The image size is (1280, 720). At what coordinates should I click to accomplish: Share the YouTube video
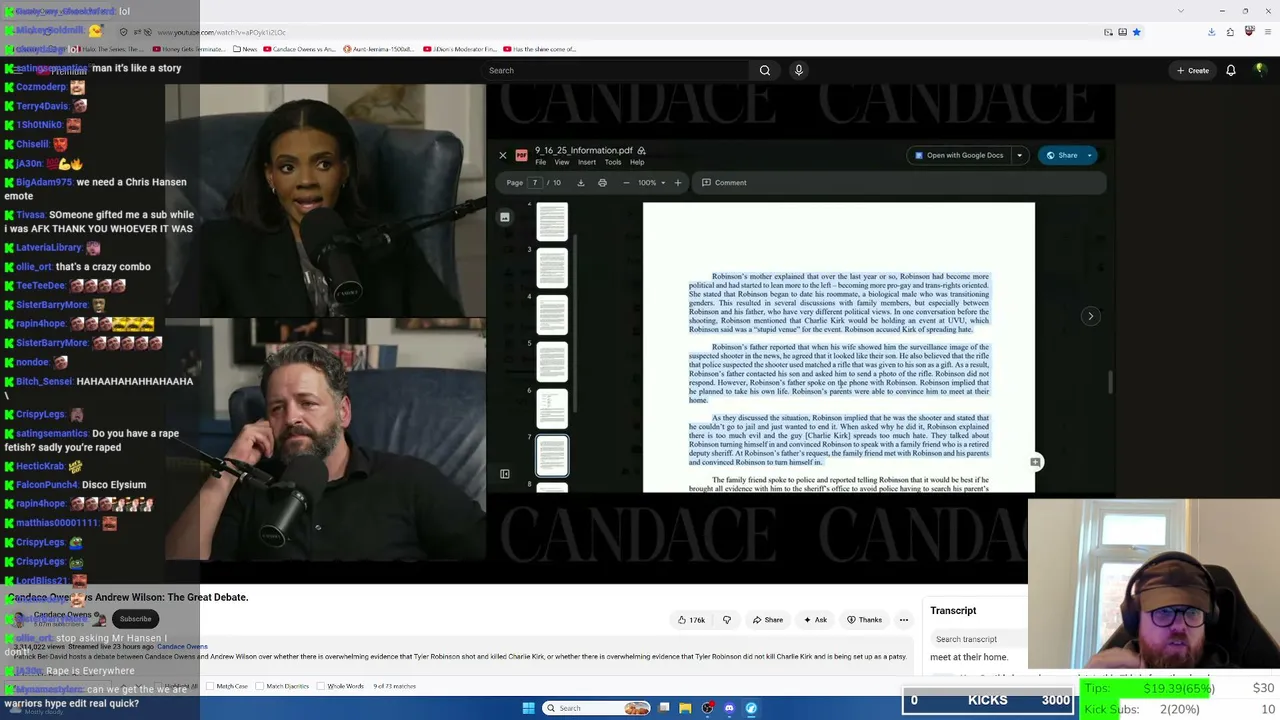click(768, 620)
